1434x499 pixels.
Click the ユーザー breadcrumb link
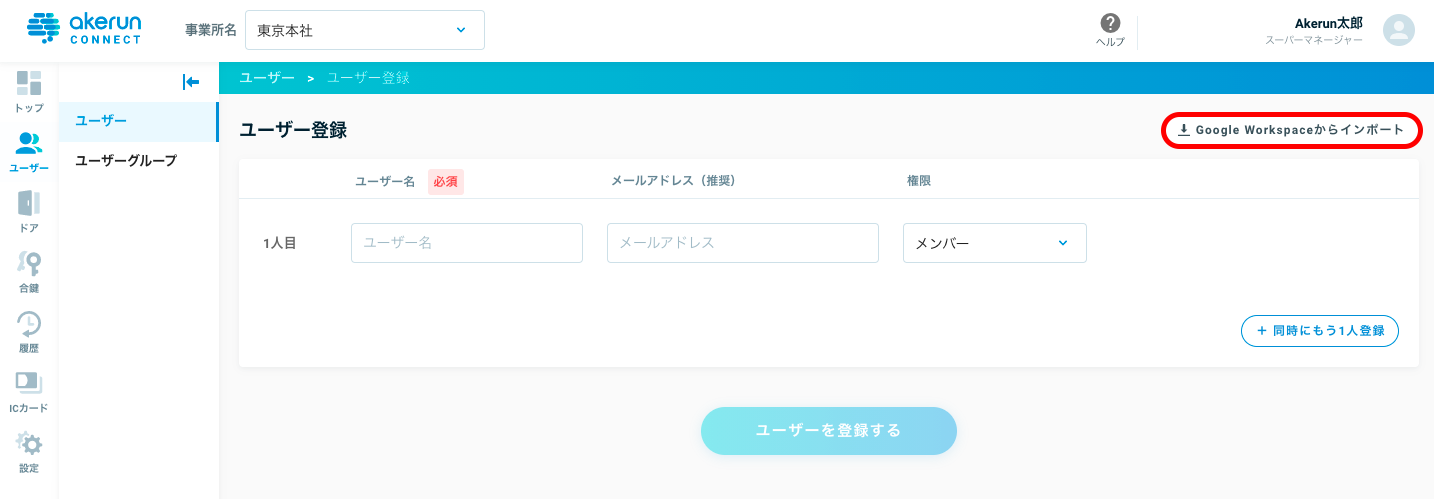click(x=267, y=78)
